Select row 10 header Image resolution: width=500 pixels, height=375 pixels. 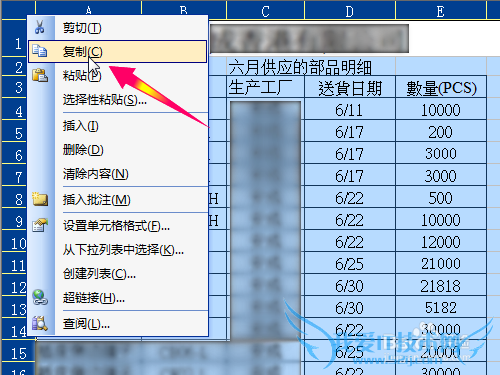click(x=14, y=241)
